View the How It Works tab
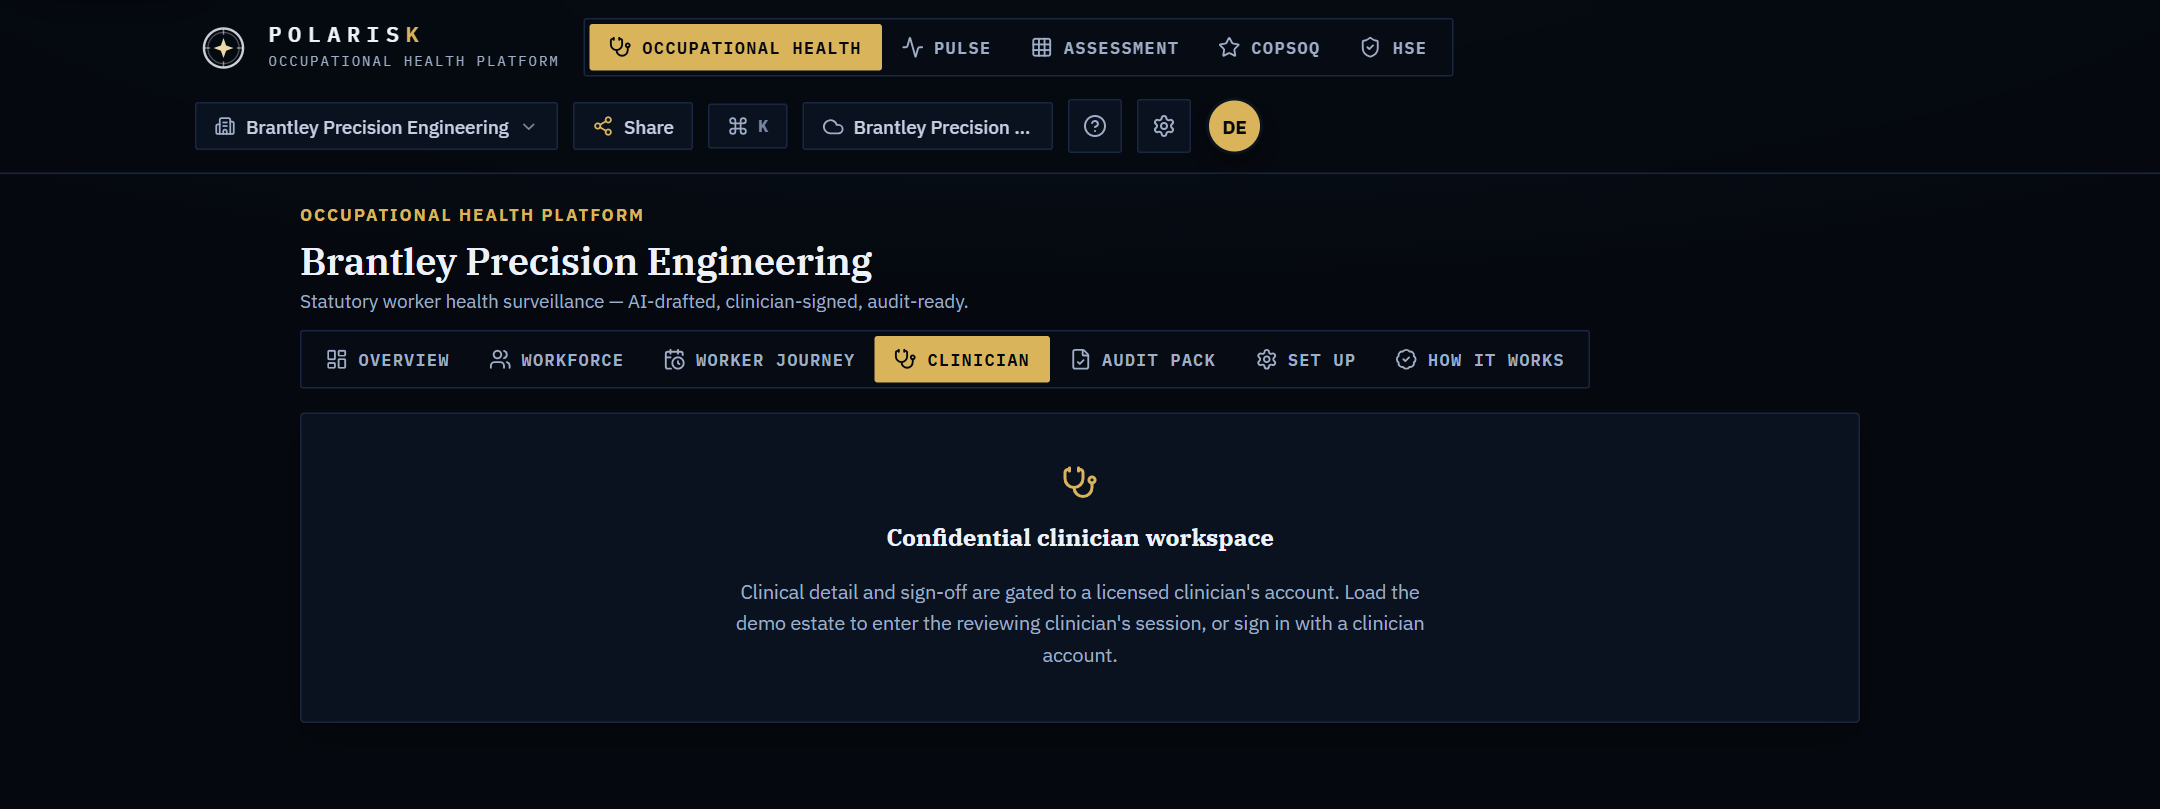Viewport: 2160px width, 809px height. 1480,360
